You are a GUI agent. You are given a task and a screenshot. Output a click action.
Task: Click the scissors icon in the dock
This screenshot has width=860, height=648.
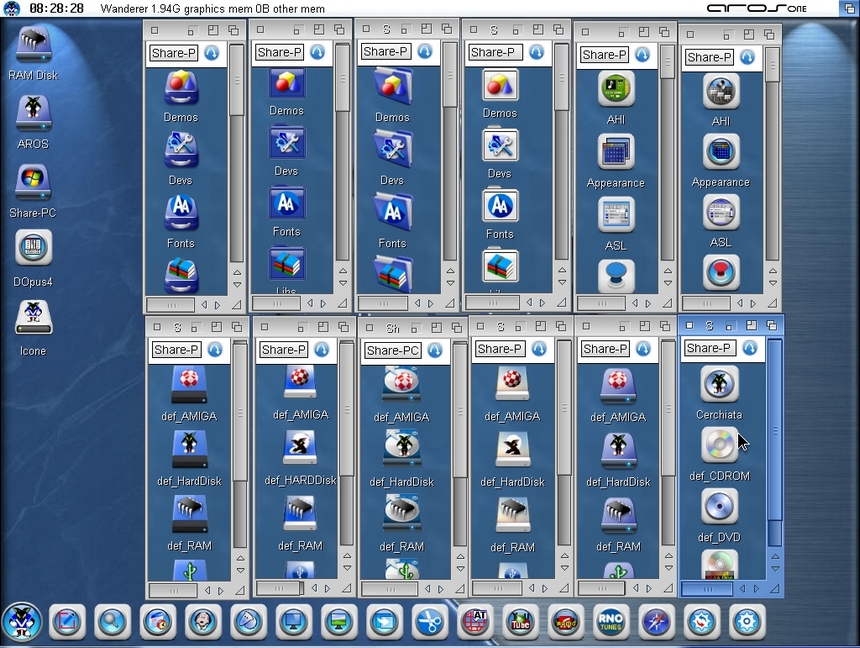(x=430, y=622)
